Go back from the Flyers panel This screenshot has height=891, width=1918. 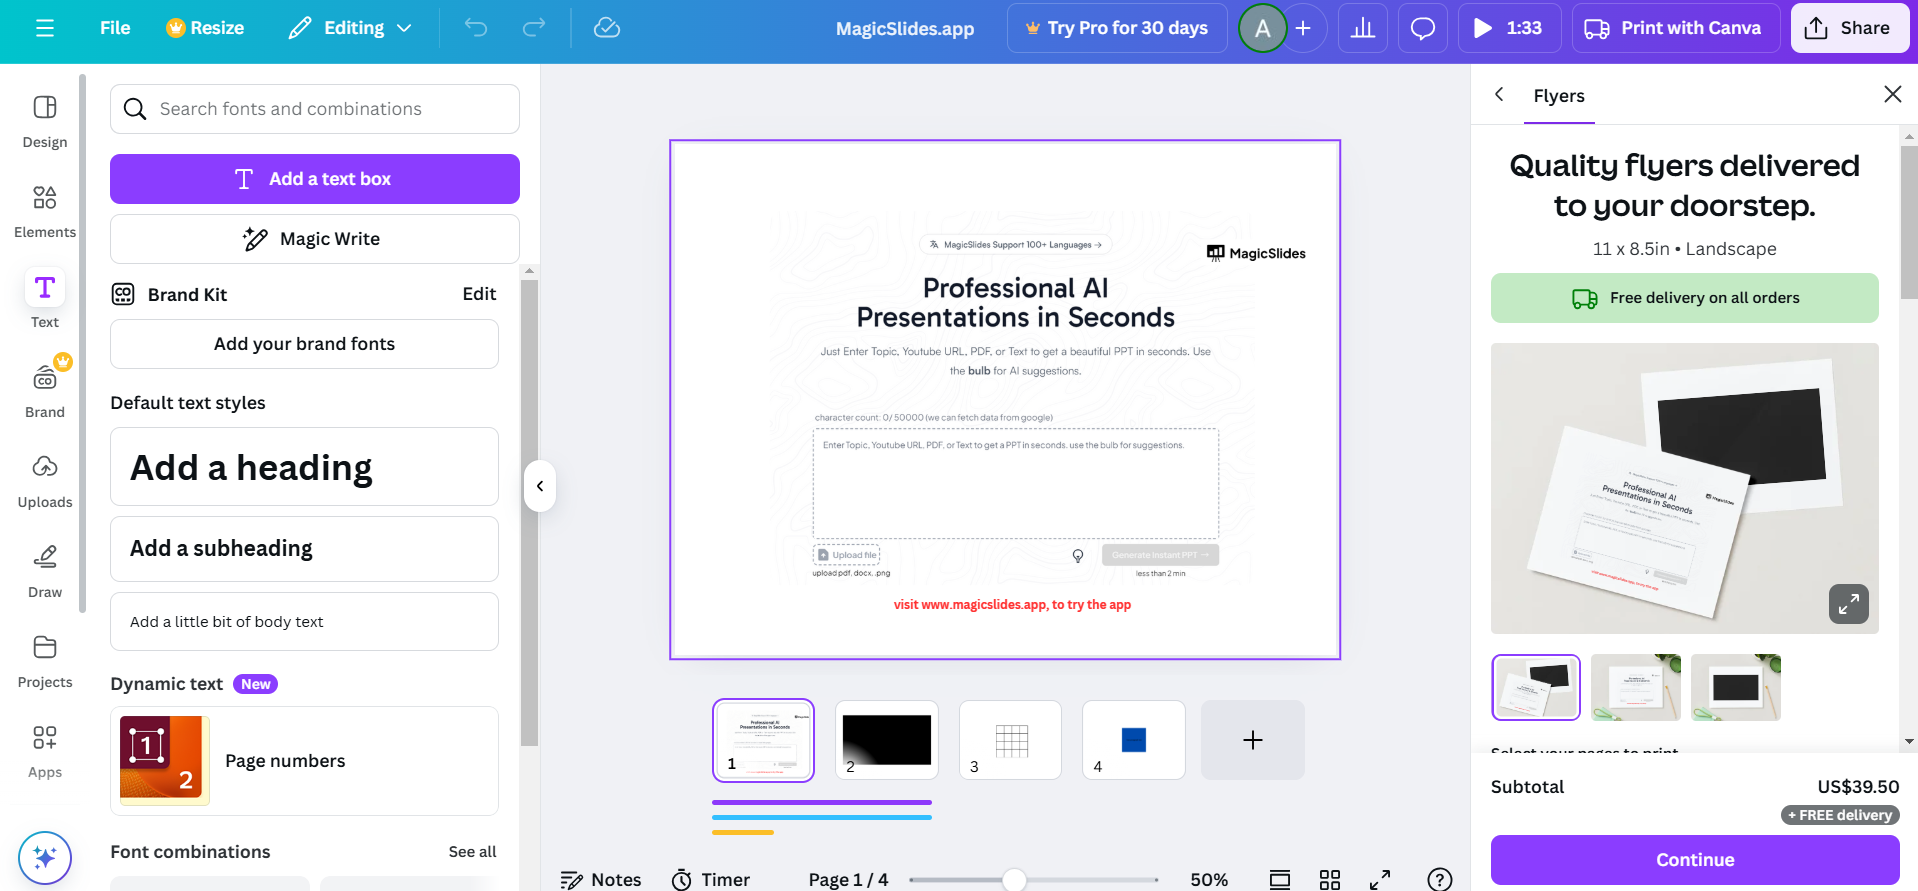pyautogui.click(x=1499, y=94)
